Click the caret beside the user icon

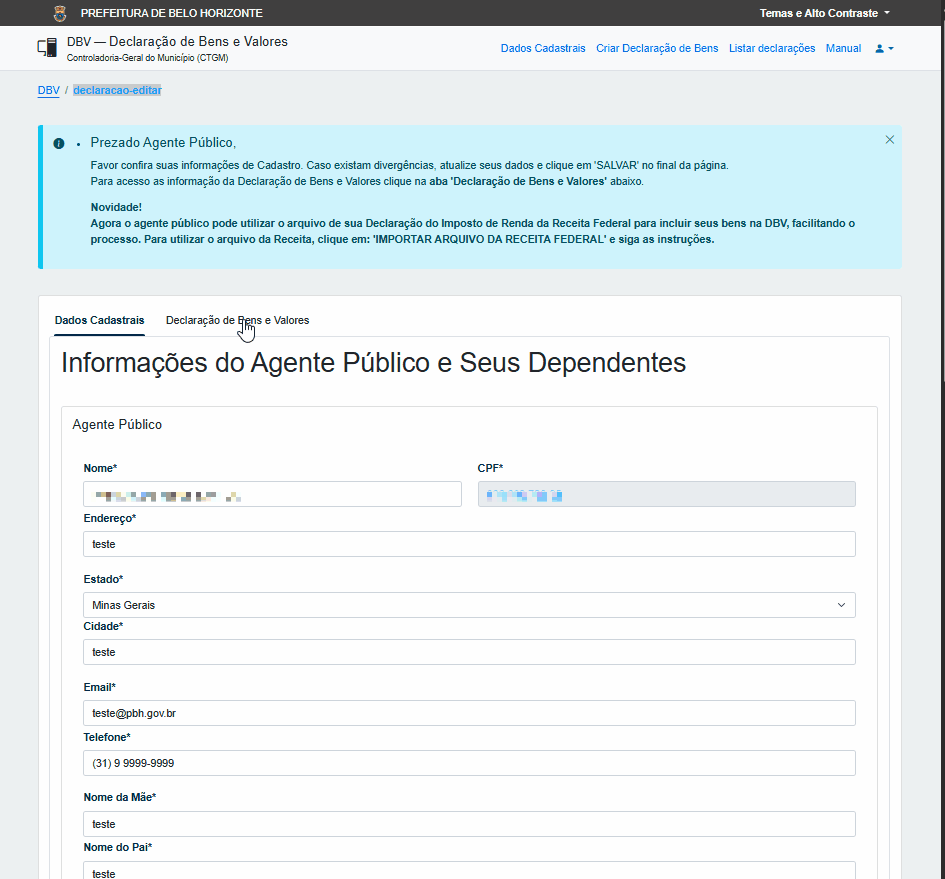tap(891, 49)
